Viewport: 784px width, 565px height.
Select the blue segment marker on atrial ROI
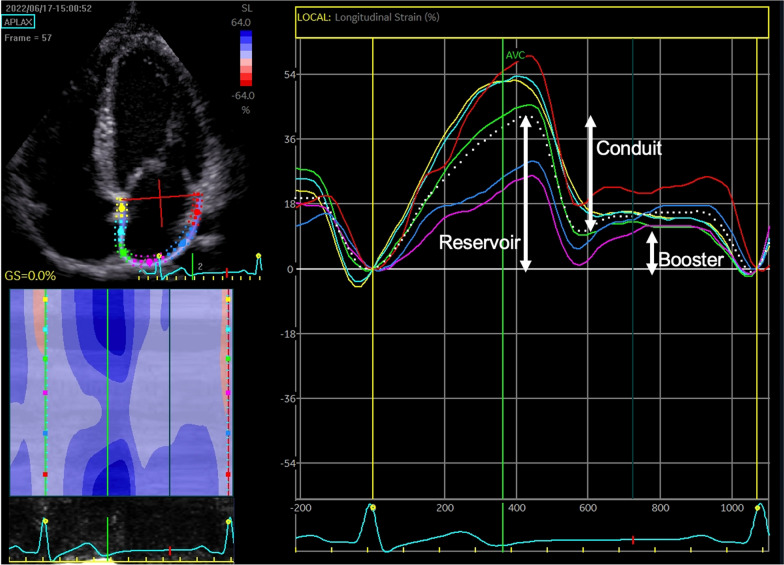182,245
